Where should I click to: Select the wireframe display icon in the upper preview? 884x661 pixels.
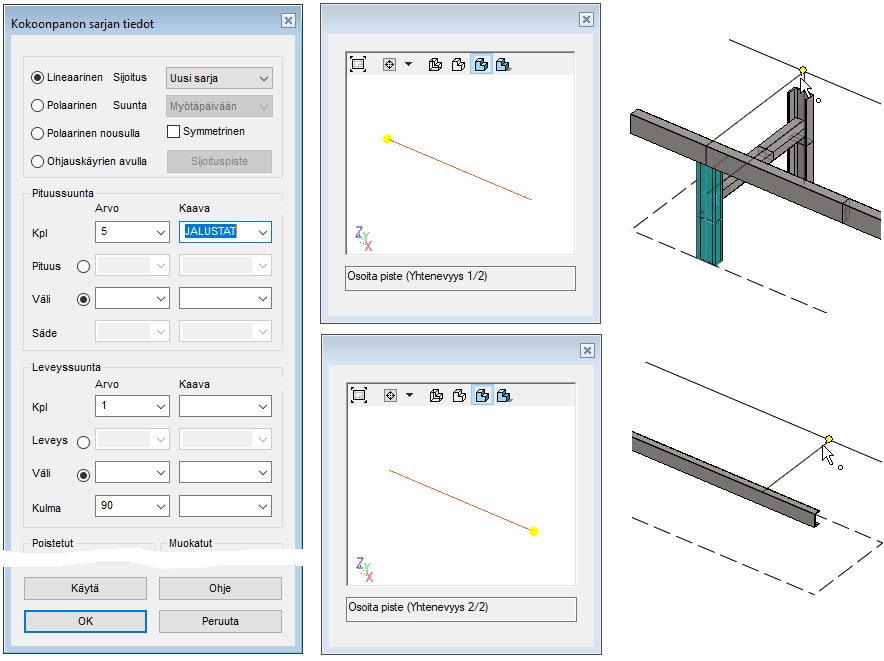435,64
